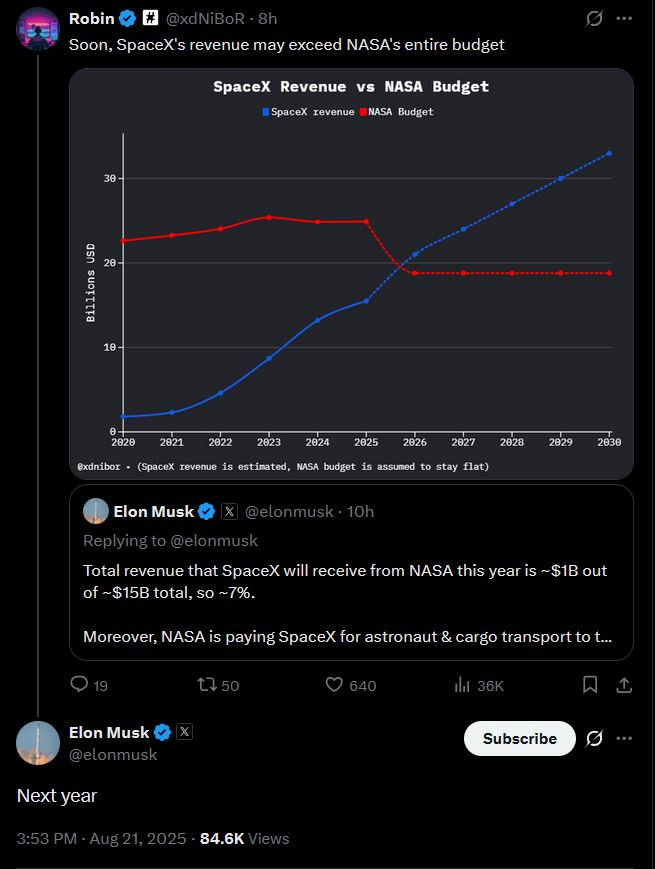Screen dimensions: 655x869
Task: Click the Grok icon beside the Subscribe button
Action: [x=593, y=738]
